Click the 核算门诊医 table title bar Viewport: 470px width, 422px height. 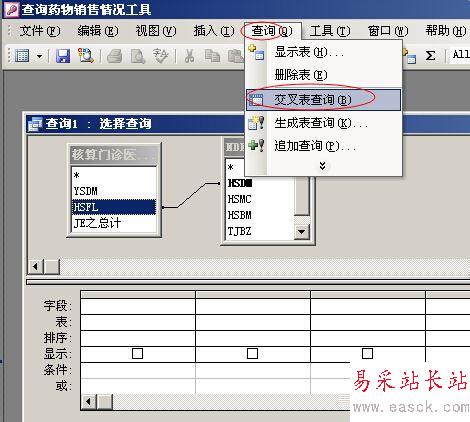click(114, 155)
